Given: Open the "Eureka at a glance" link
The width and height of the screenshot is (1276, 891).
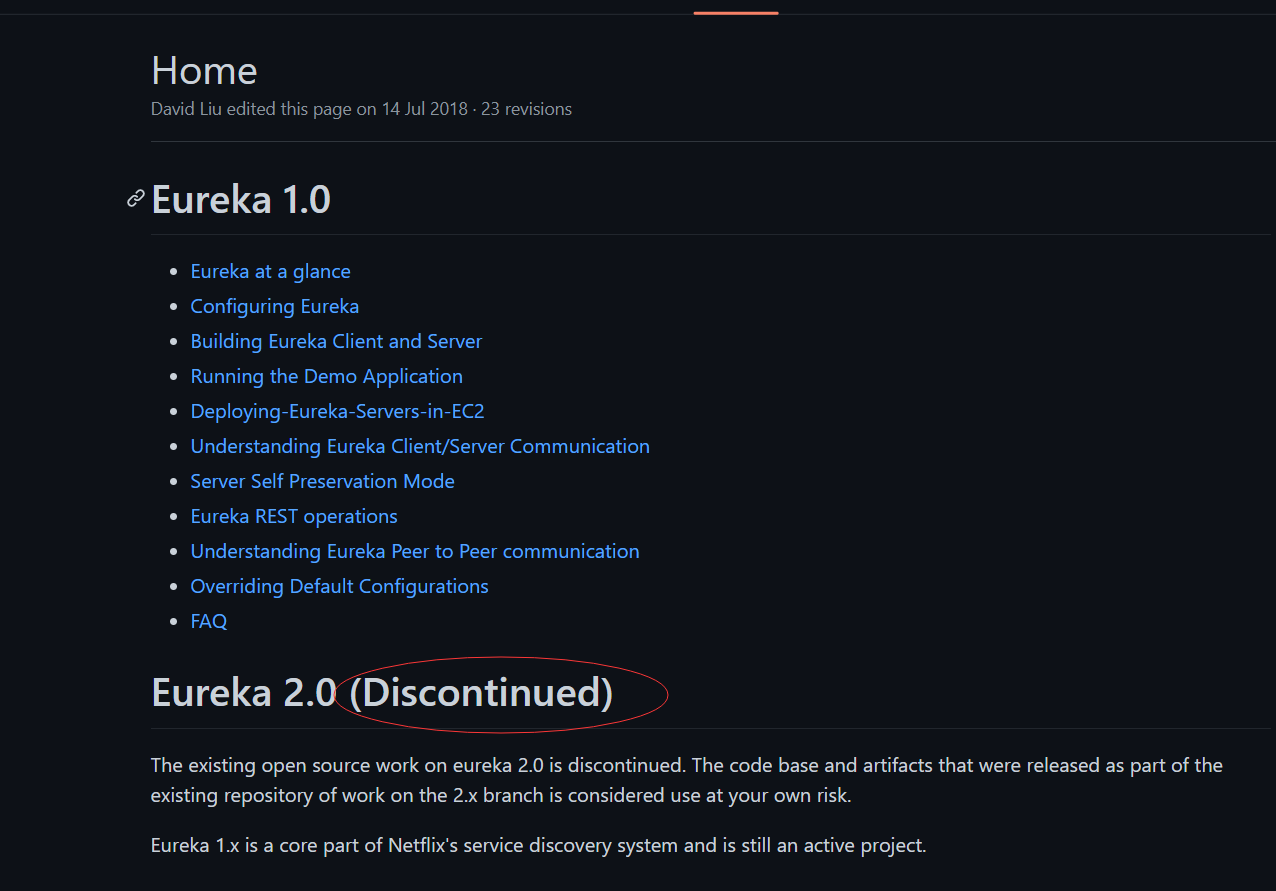Looking at the screenshot, I should click(x=270, y=271).
